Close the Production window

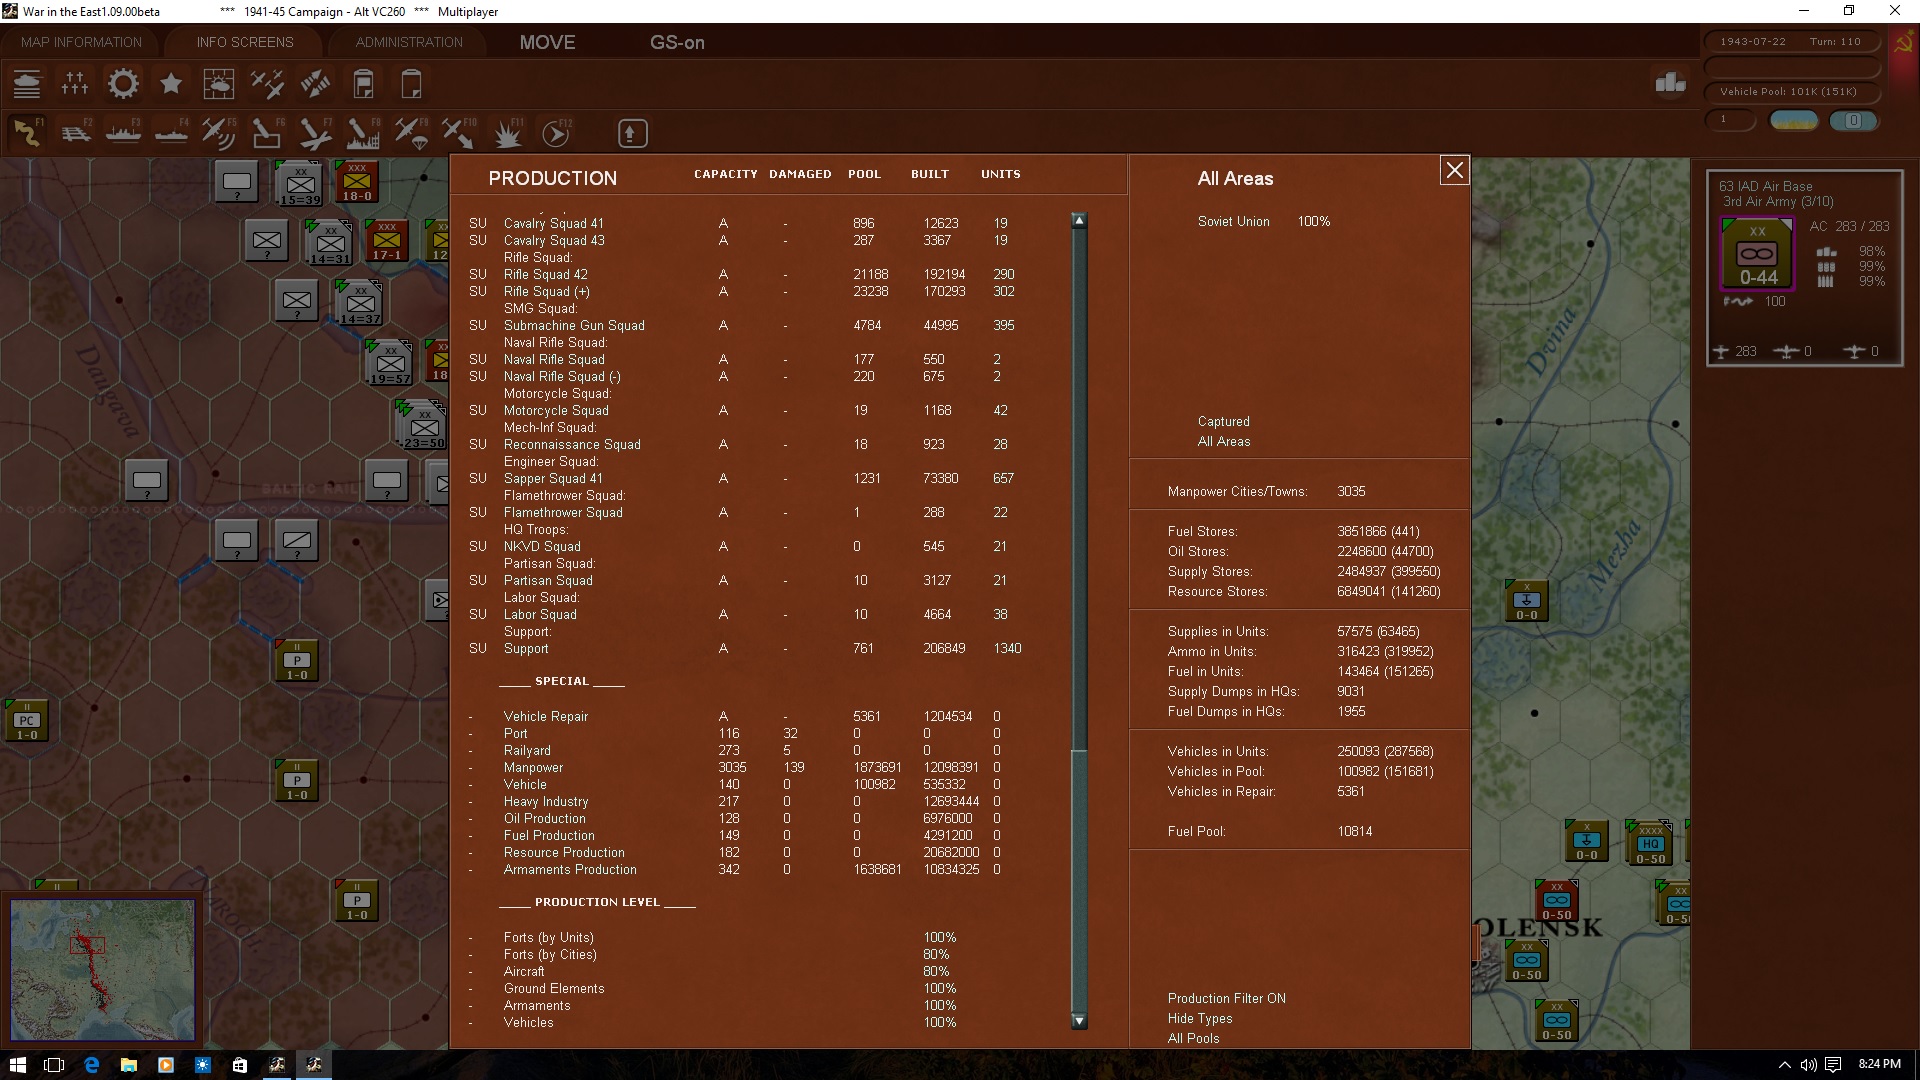1454,170
